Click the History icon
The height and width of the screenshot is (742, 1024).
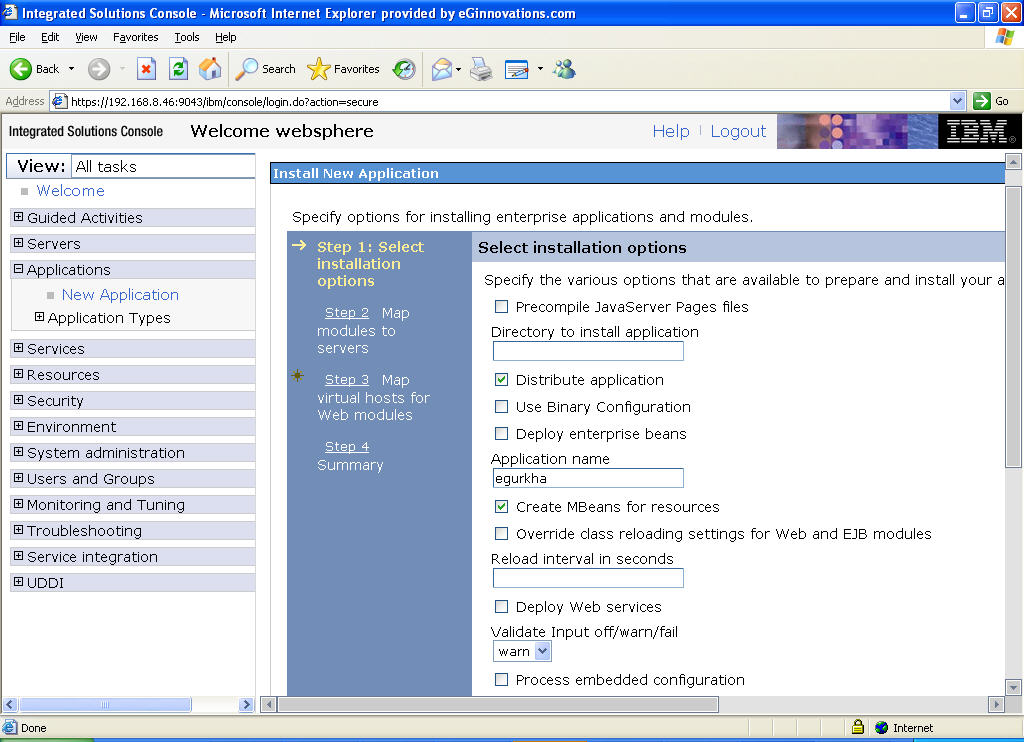point(404,69)
